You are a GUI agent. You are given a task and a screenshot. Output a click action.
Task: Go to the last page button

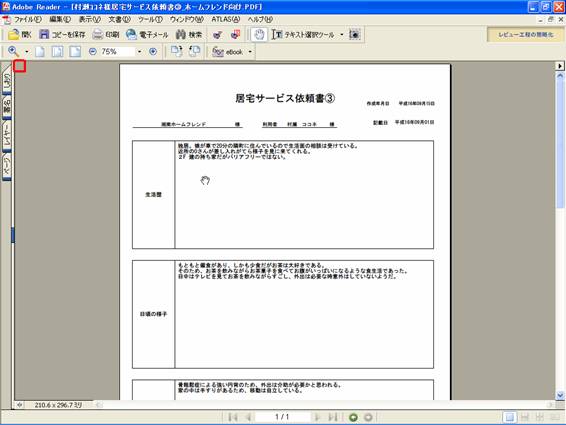[332, 417]
